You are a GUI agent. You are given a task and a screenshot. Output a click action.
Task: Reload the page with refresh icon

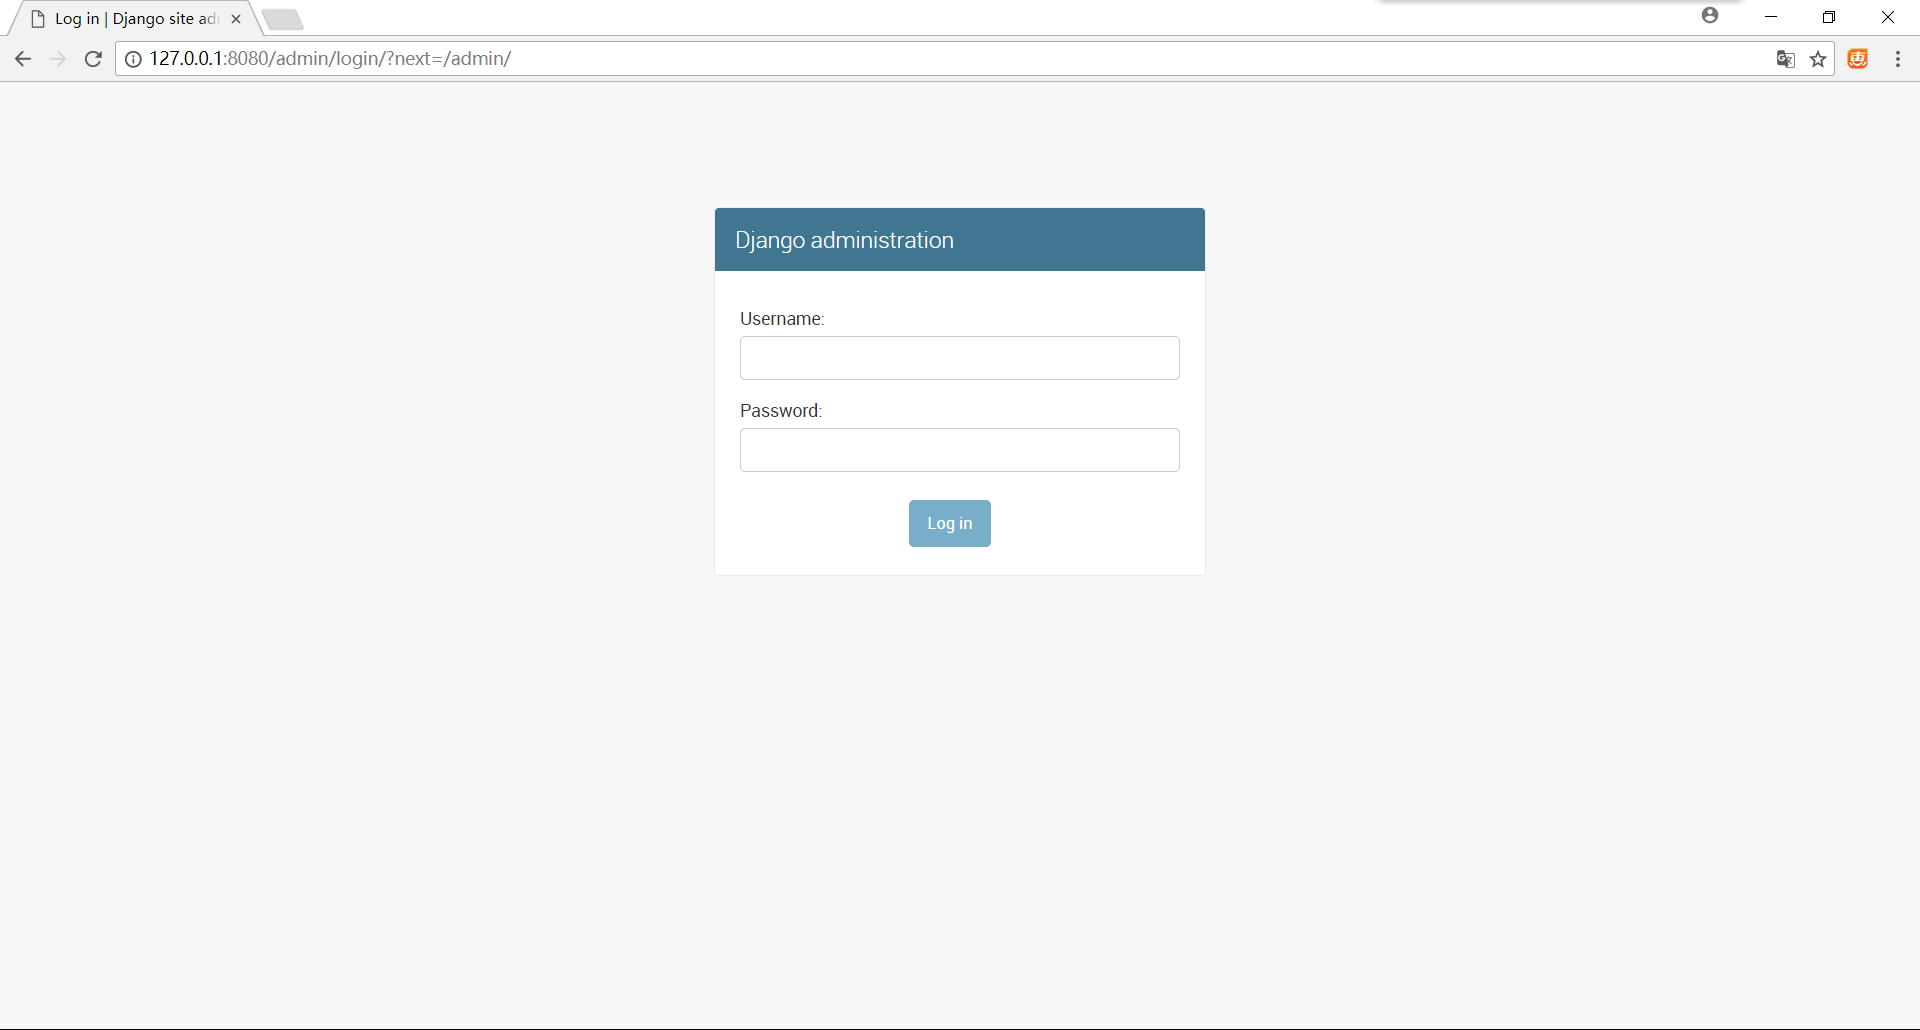tap(93, 59)
